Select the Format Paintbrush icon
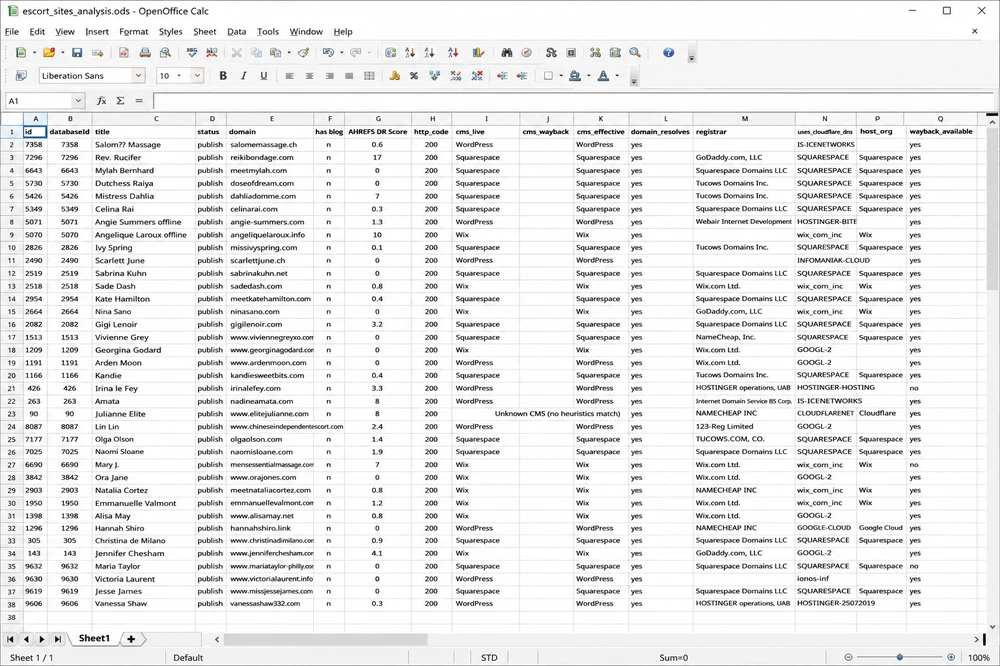 pyautogui.click(x=304, y=53)
